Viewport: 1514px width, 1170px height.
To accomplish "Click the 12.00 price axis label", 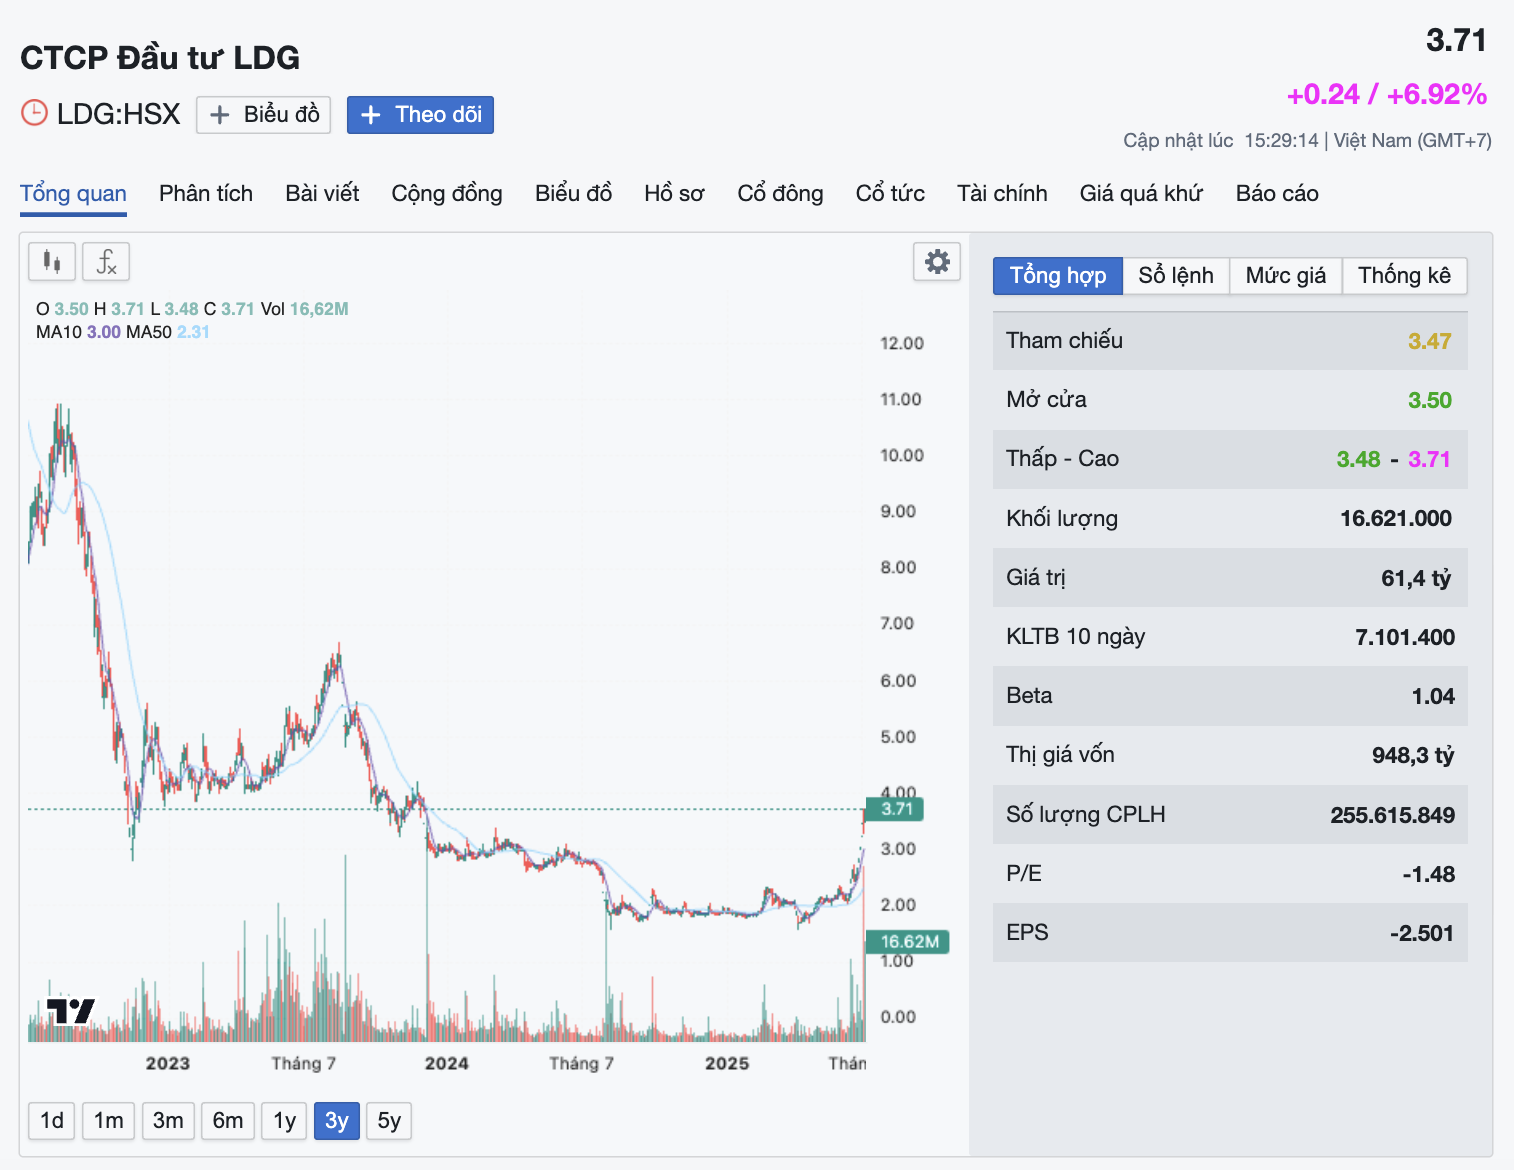I will (x=901, y=343).
